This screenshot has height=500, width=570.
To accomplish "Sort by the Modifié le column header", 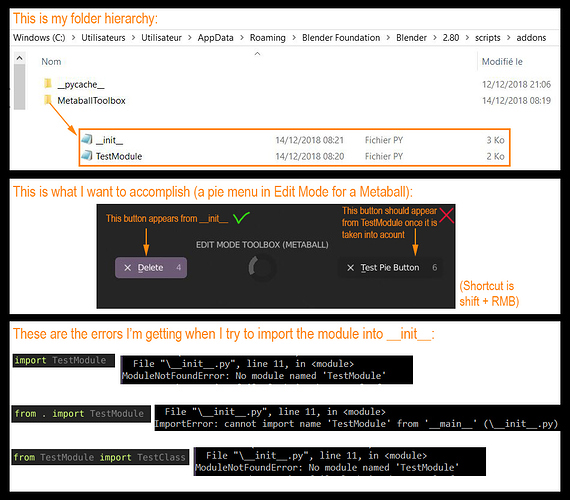I will 502,62.
